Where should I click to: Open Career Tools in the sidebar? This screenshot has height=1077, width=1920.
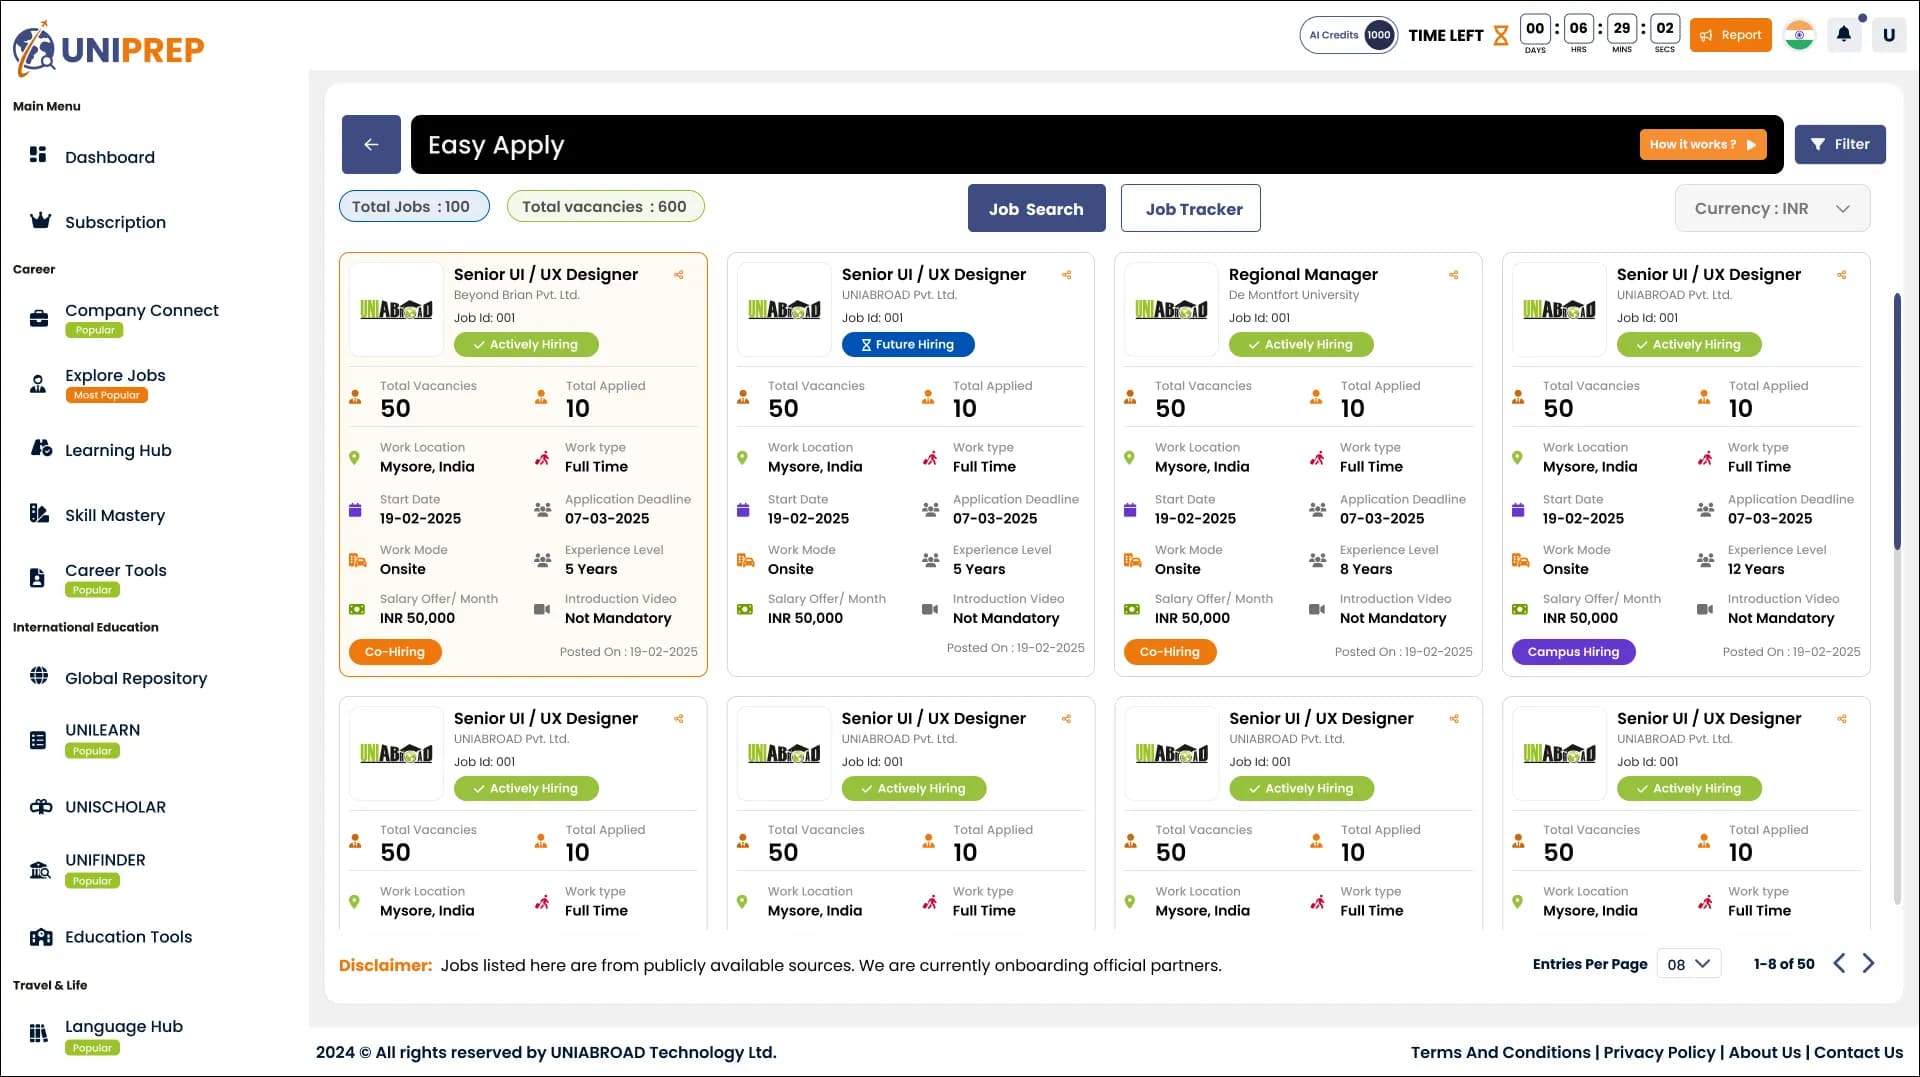[116, 571]
